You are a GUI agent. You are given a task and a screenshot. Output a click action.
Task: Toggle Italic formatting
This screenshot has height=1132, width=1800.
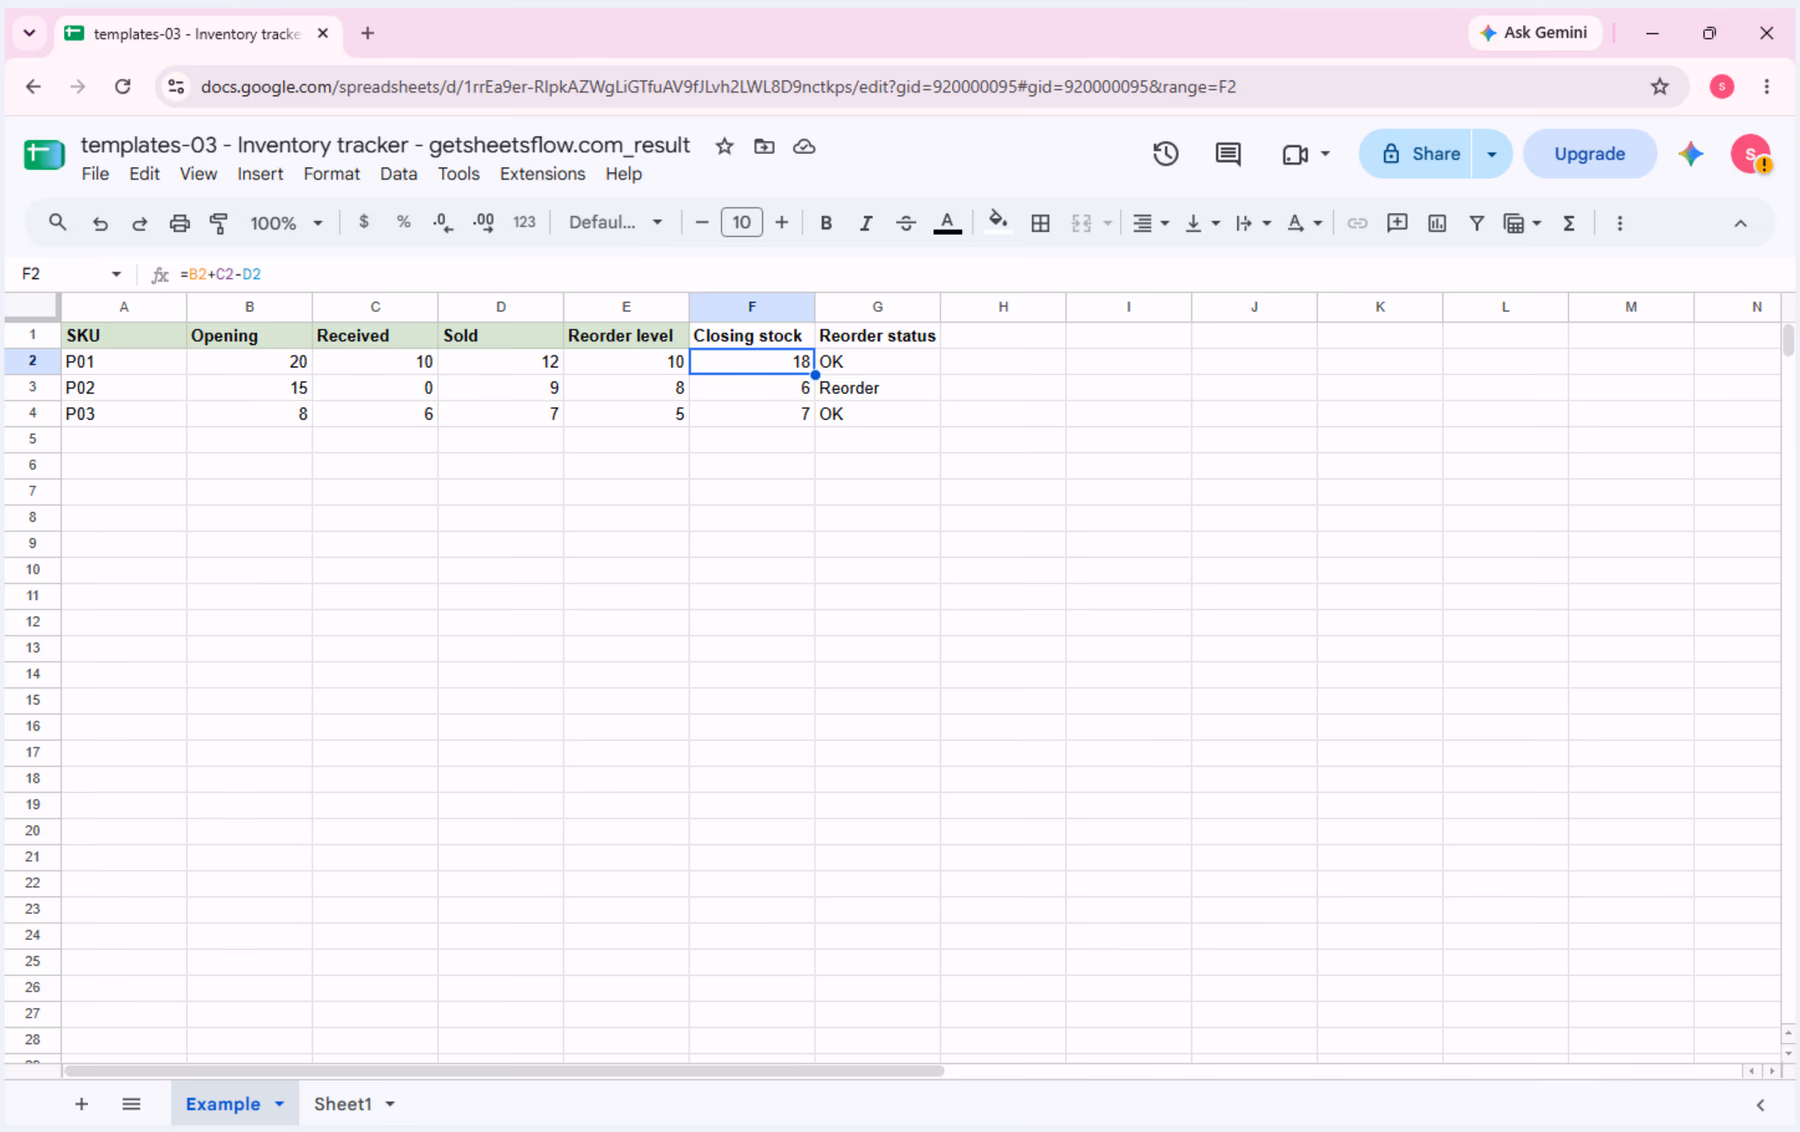(x=865, y=223)
